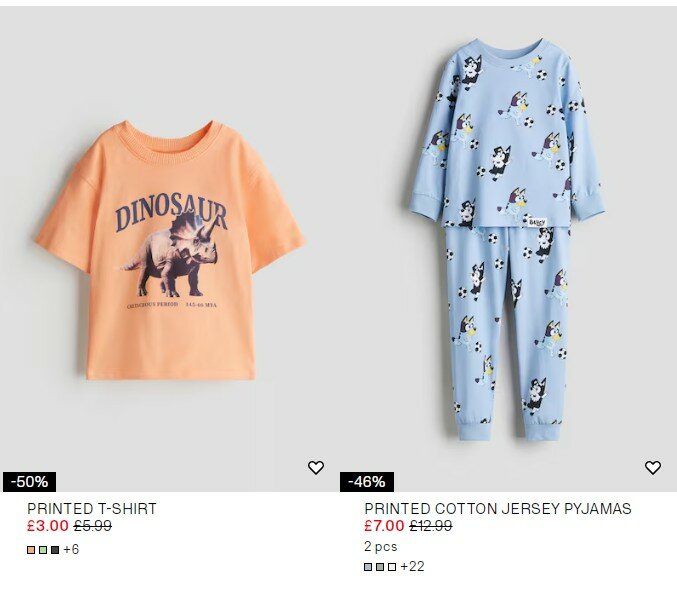This screenshot has width=677, height=590.
Task: Choose the middle grey pyjamas colour swatch
Action: [380, 567]
